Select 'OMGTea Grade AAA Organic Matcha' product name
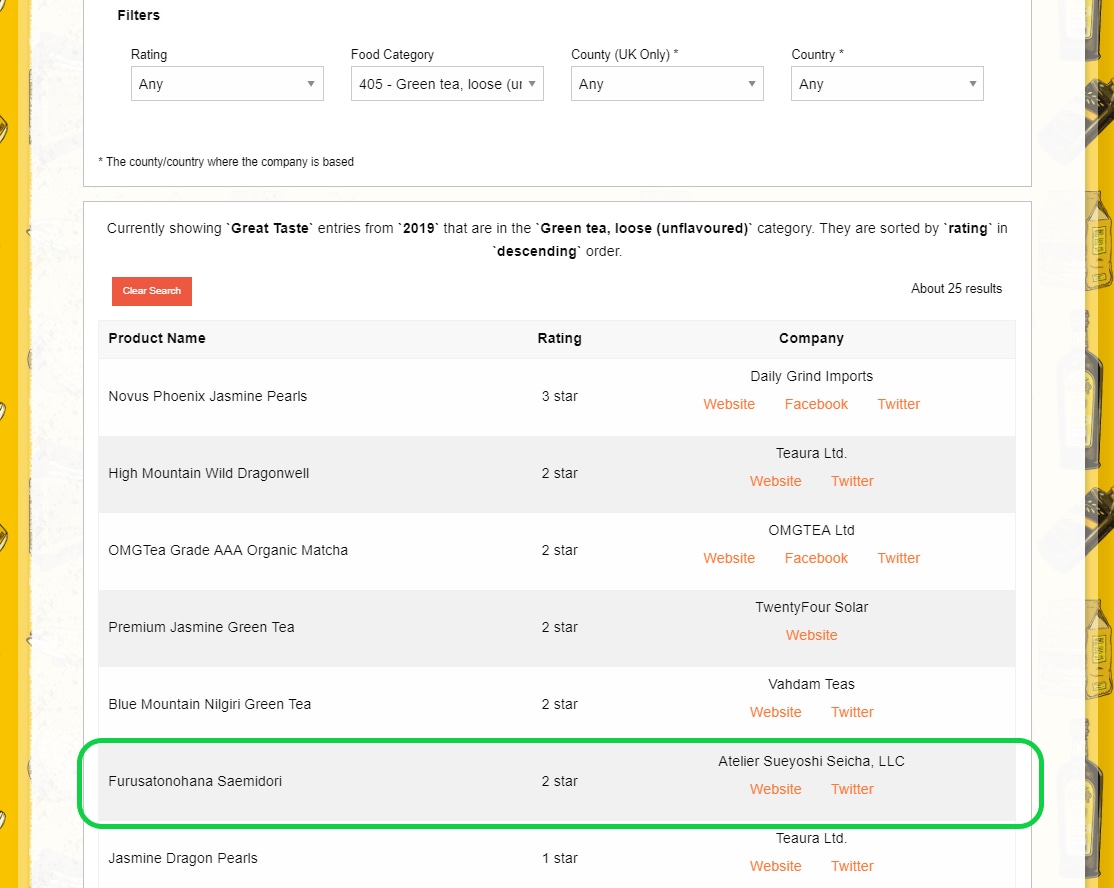Screen dimensions: 1114x888 pos(228,550)
